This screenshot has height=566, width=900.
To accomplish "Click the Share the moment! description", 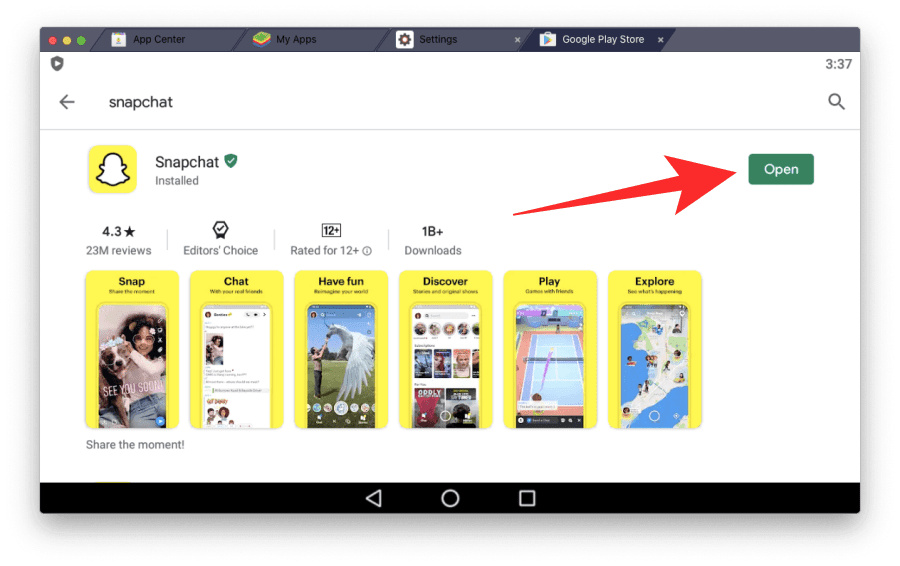I will click(x=135, y=445).
